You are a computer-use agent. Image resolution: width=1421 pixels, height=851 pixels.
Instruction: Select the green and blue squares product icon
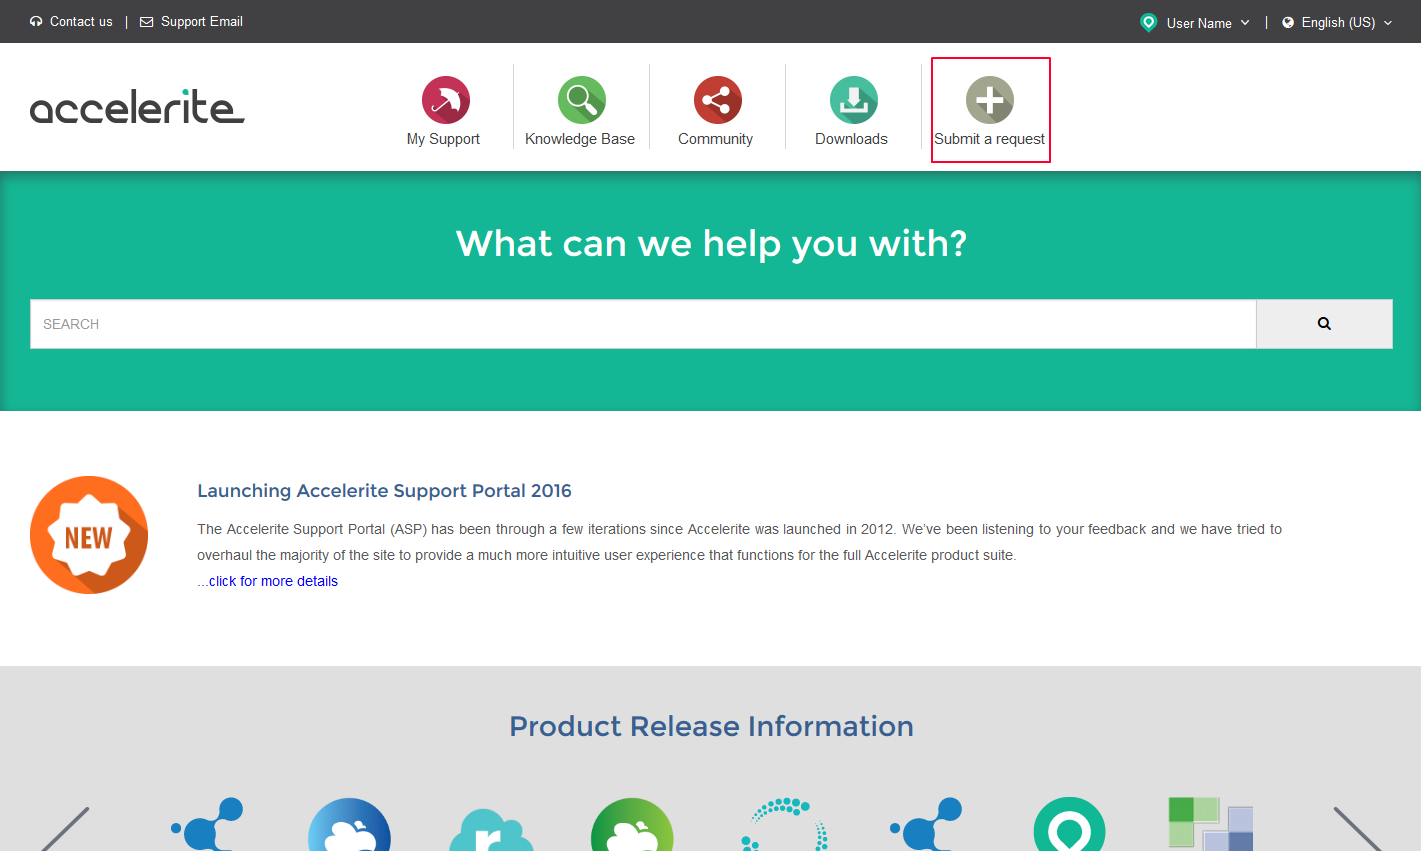coord(1210,824)
